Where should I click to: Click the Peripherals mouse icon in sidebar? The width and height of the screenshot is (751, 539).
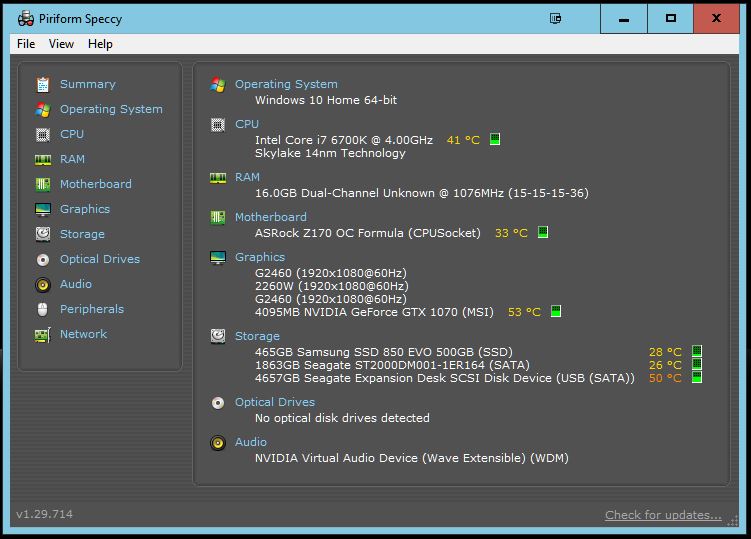[x=43, y=310]
